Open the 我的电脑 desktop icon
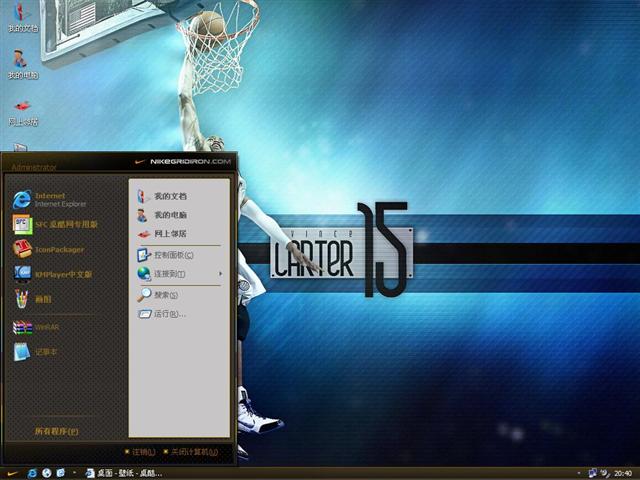 (22, 64)
